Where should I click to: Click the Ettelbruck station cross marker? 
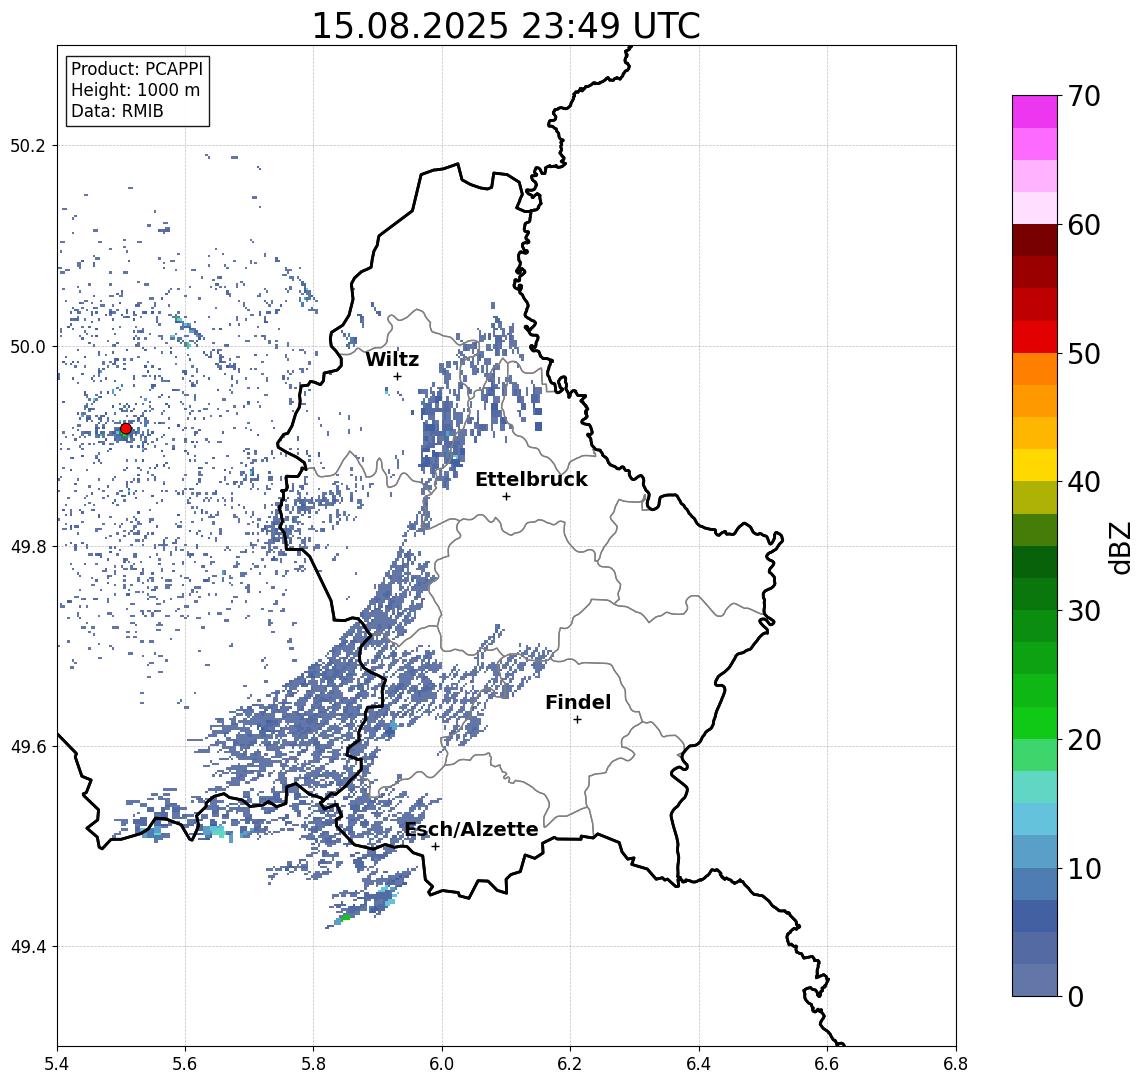(x=506, y=497)
